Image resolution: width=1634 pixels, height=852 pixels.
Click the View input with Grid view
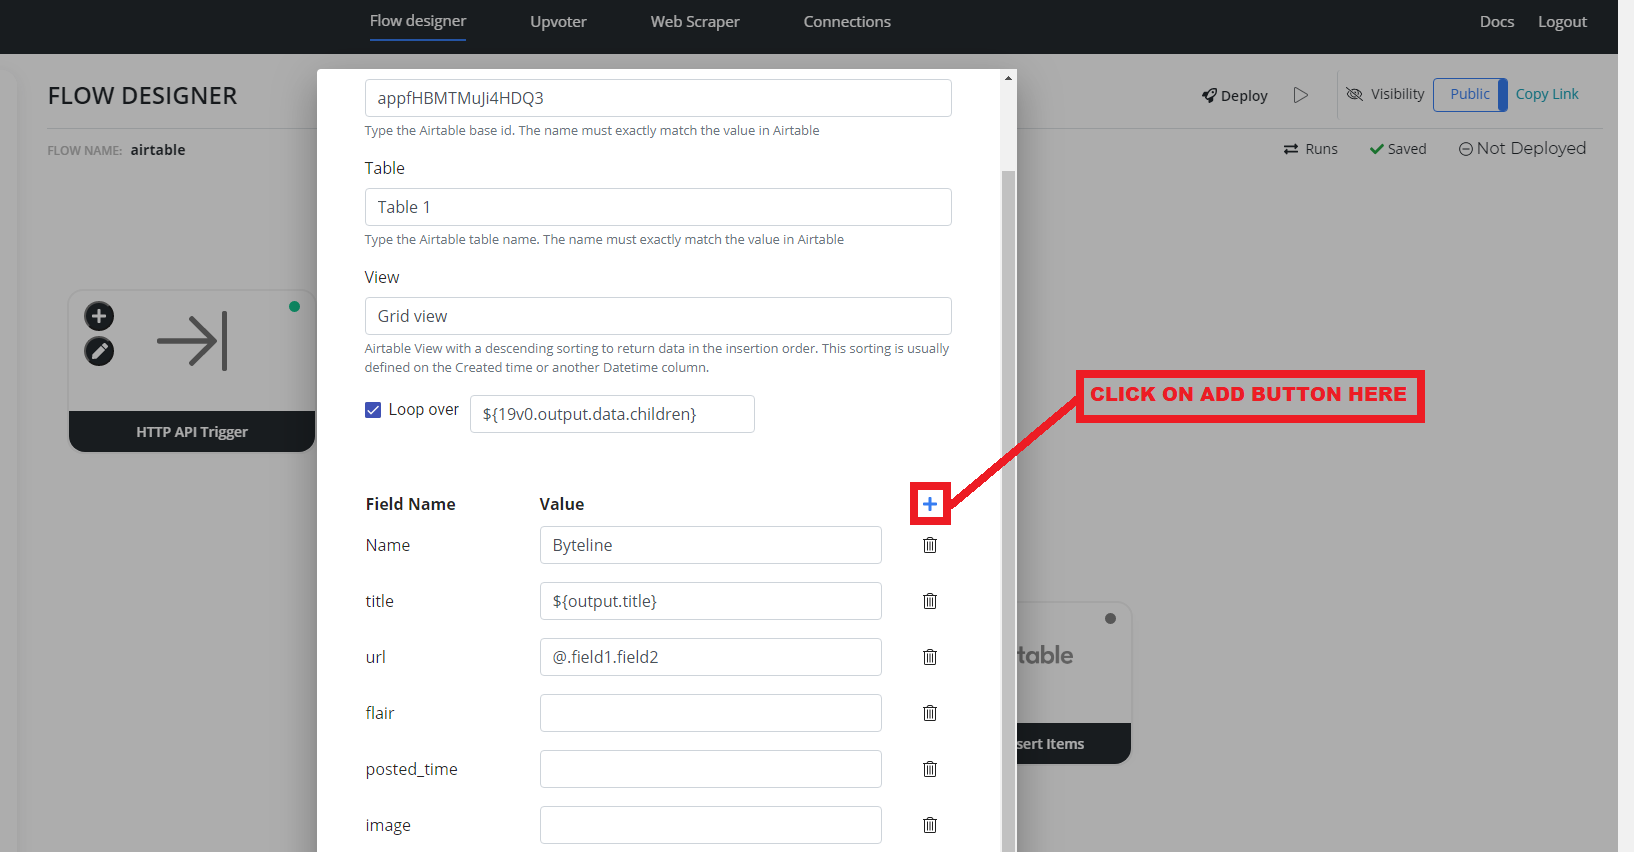(658, 316)
